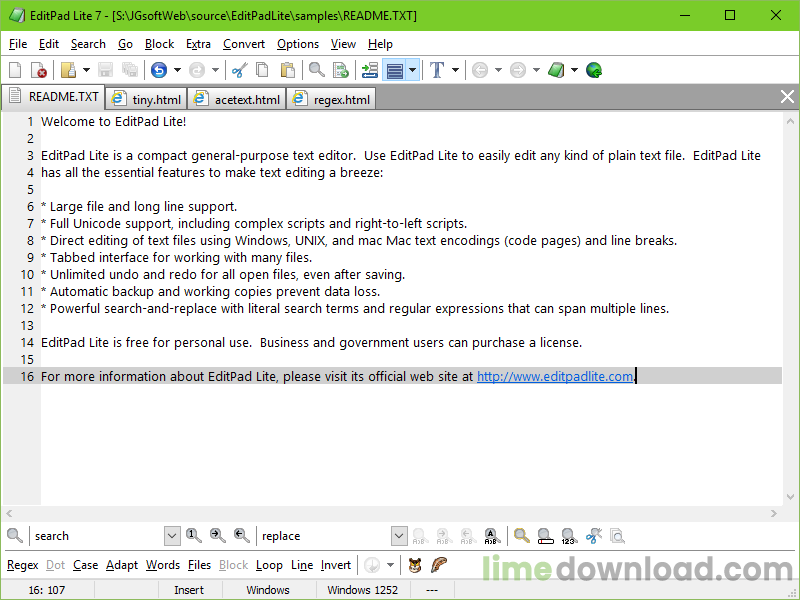Screen dimensions: 800x600
Task: Open the search text history dropdown
Action: pyautogui.click(x=172, y=536)
